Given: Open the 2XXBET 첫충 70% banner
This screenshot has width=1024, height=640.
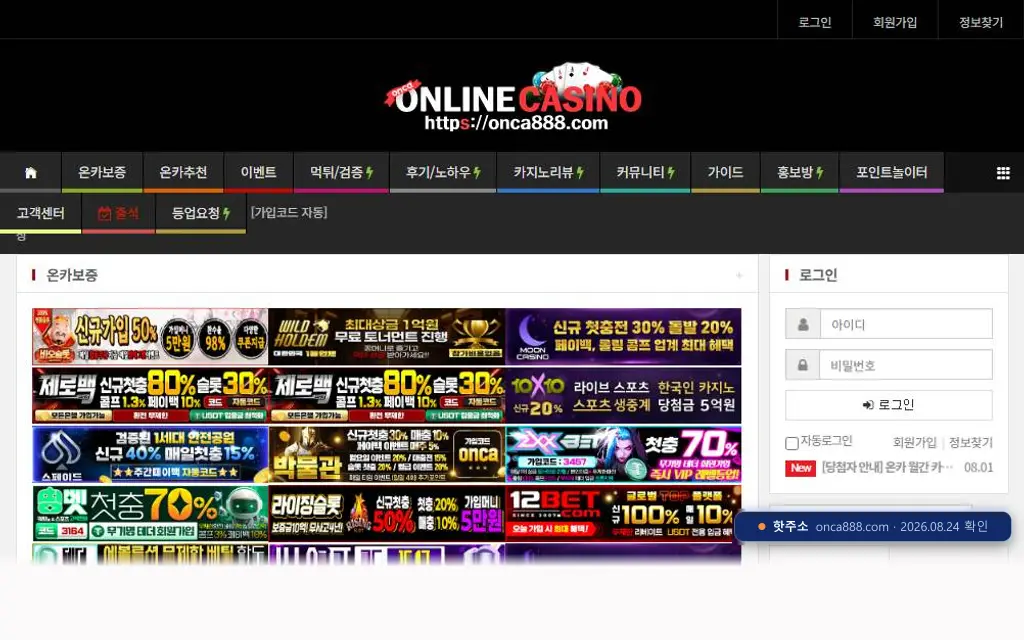Looking at the screenshot, I should tap(623, 455).
